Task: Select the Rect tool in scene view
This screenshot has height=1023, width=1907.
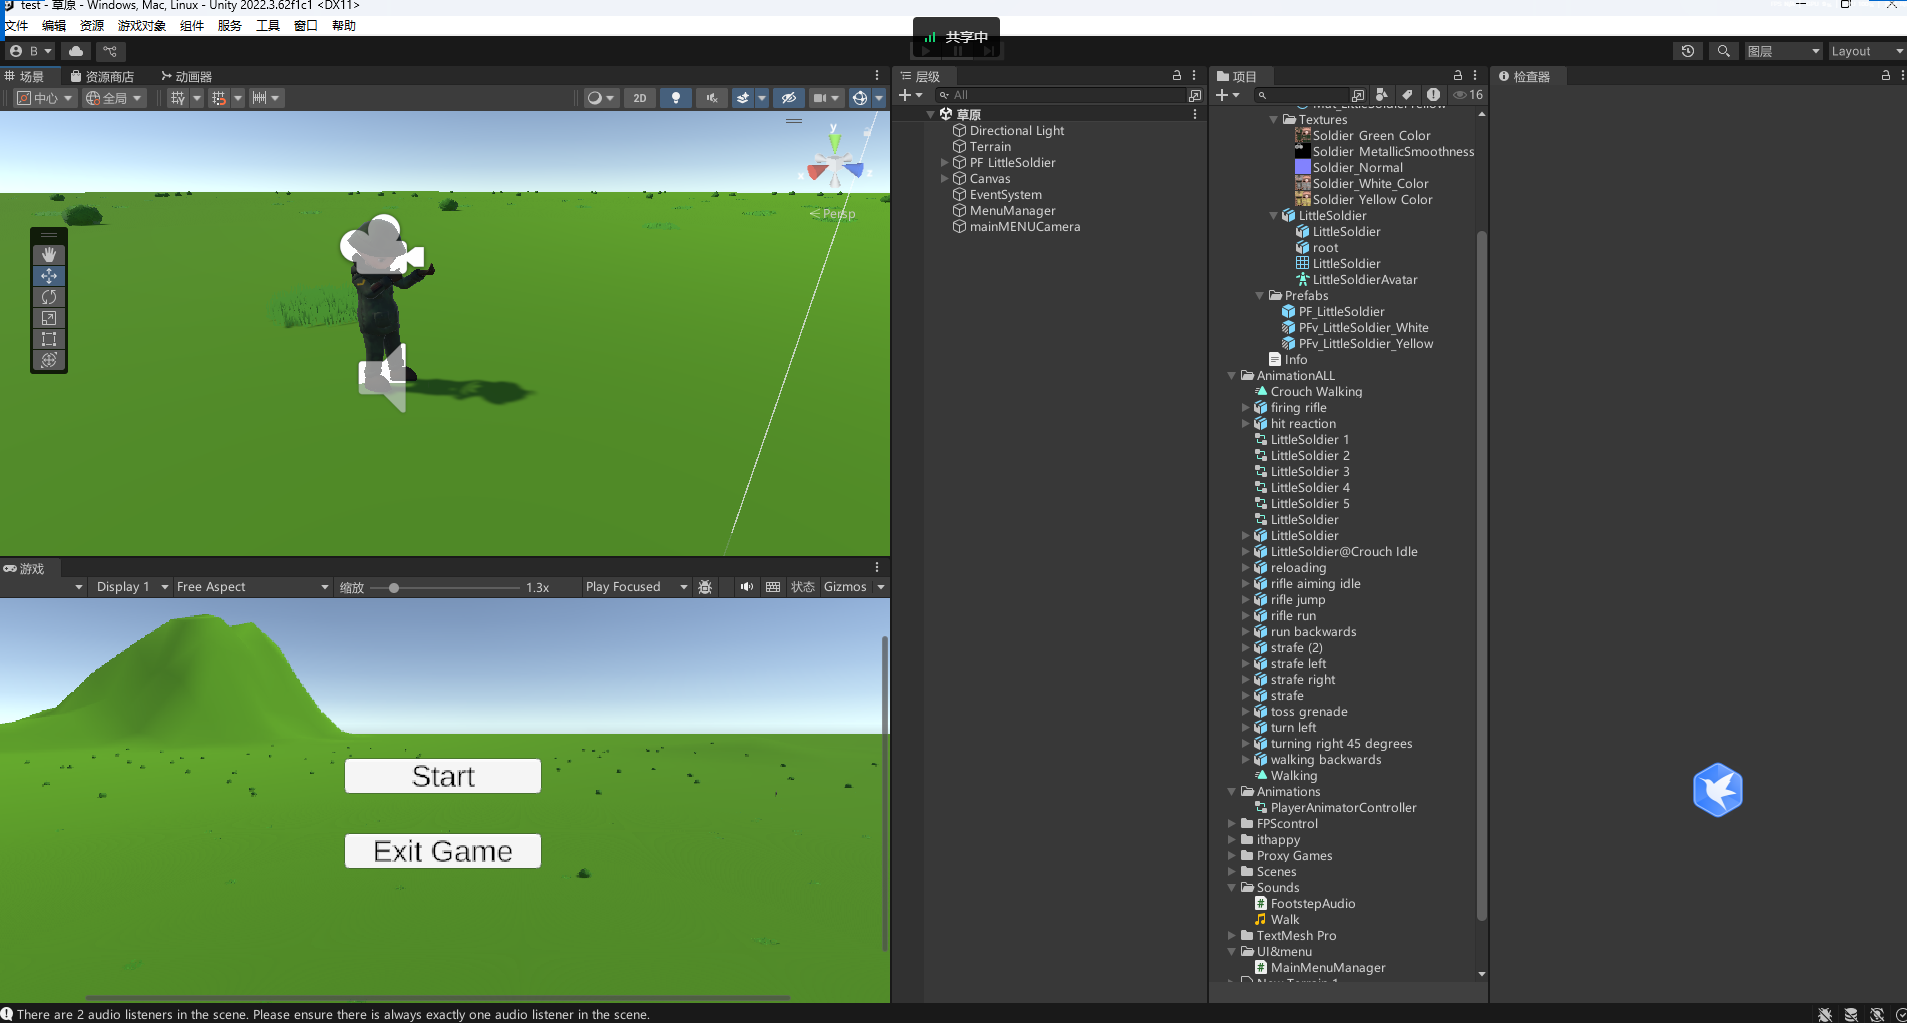Action: point(49,339)
